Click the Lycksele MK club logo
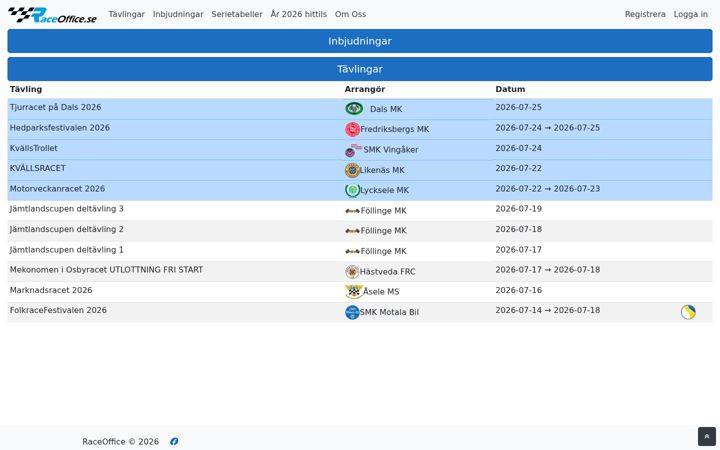 click(352, 190)
